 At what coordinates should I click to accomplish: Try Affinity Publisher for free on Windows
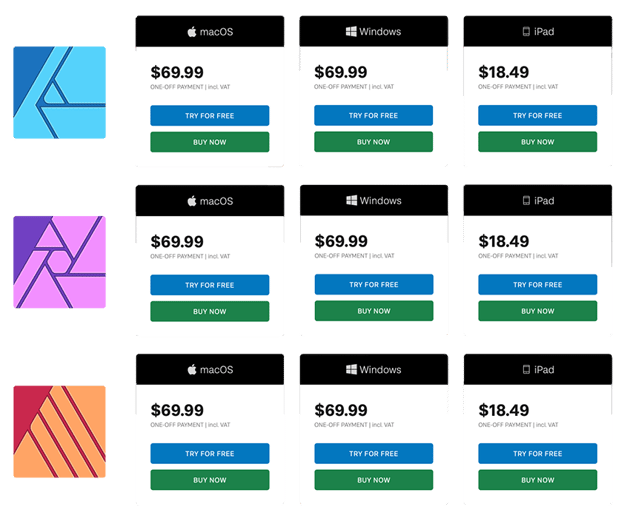[x=374, y=453]
